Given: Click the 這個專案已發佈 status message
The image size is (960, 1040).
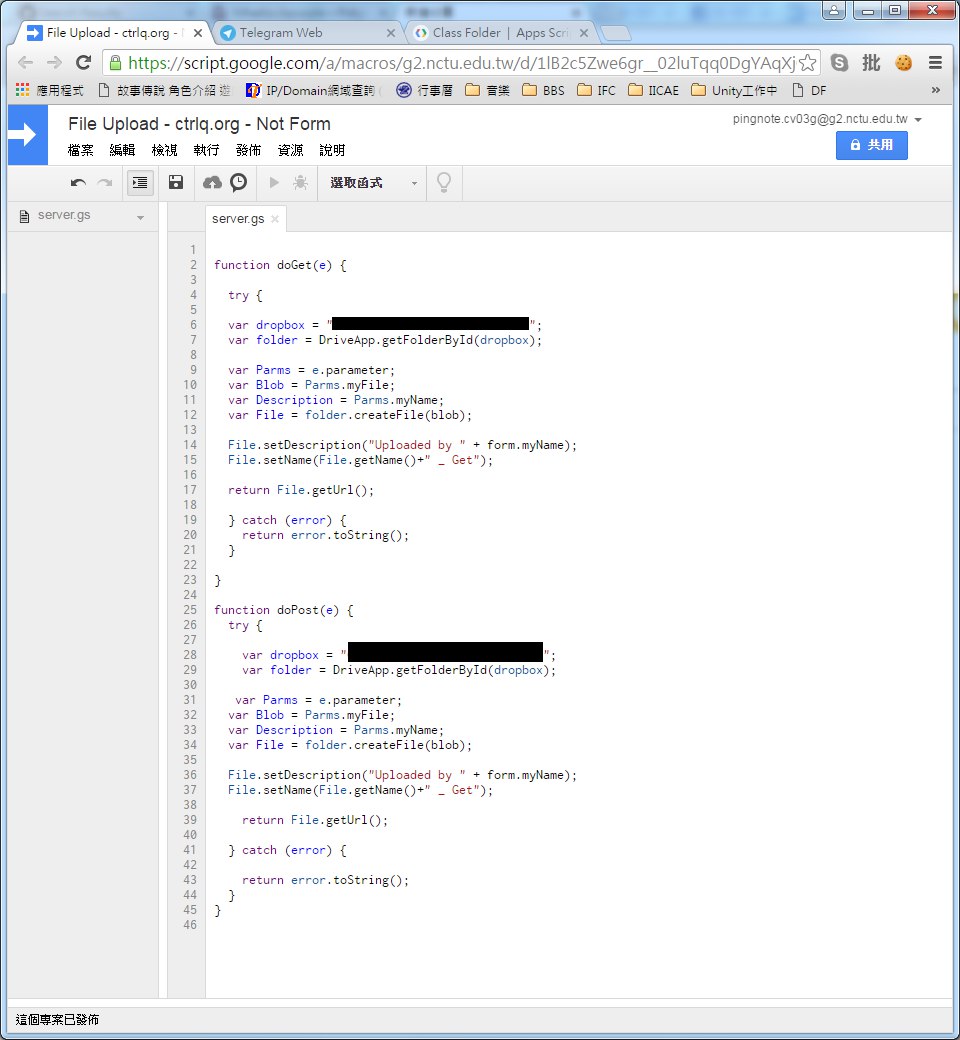Looking at the screenshot, I should click(57, 1019).
